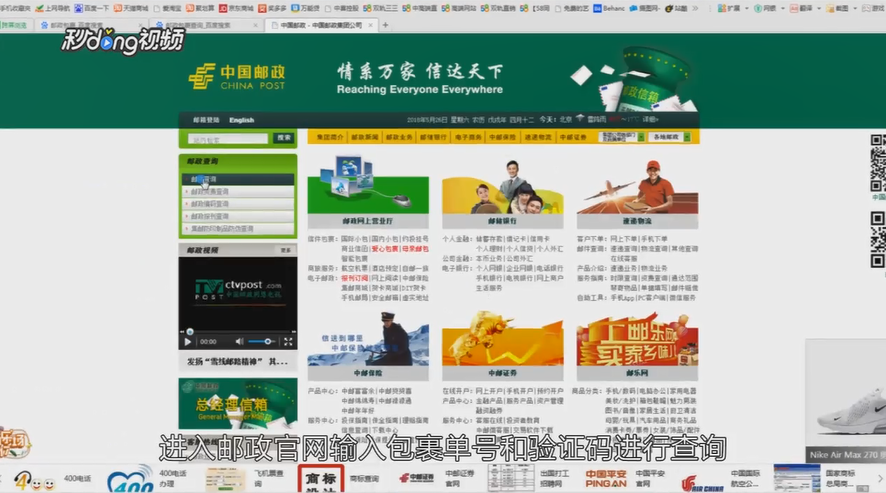Select the highlighted 邮件查询 sidebar item
Image resolution: width=886 pixels, height=493 pixels.
click(238, 179)
